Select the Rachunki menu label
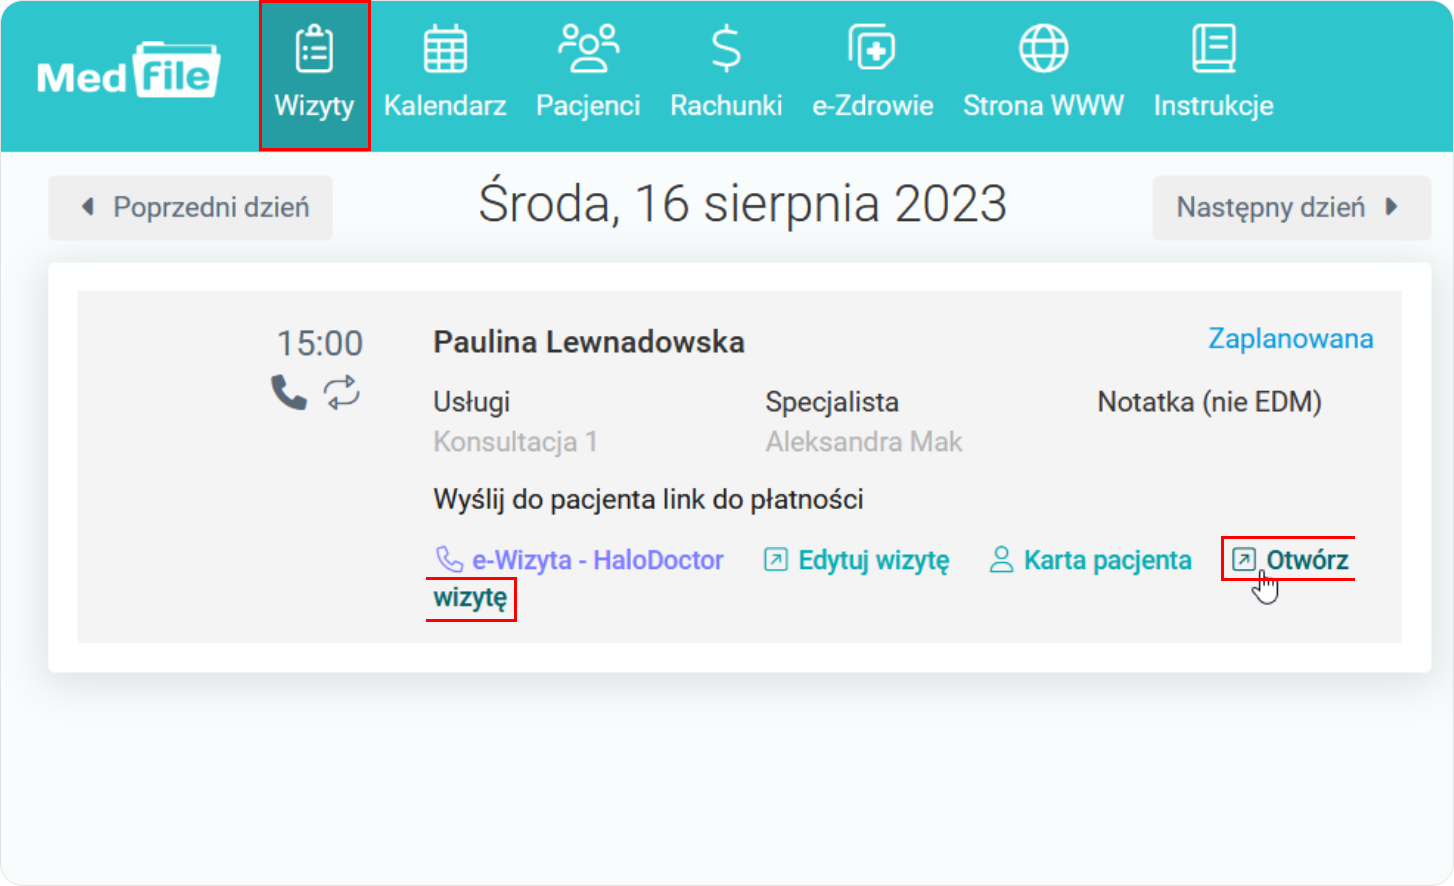Screen dimensions: 1454x886 pos(726,105)
